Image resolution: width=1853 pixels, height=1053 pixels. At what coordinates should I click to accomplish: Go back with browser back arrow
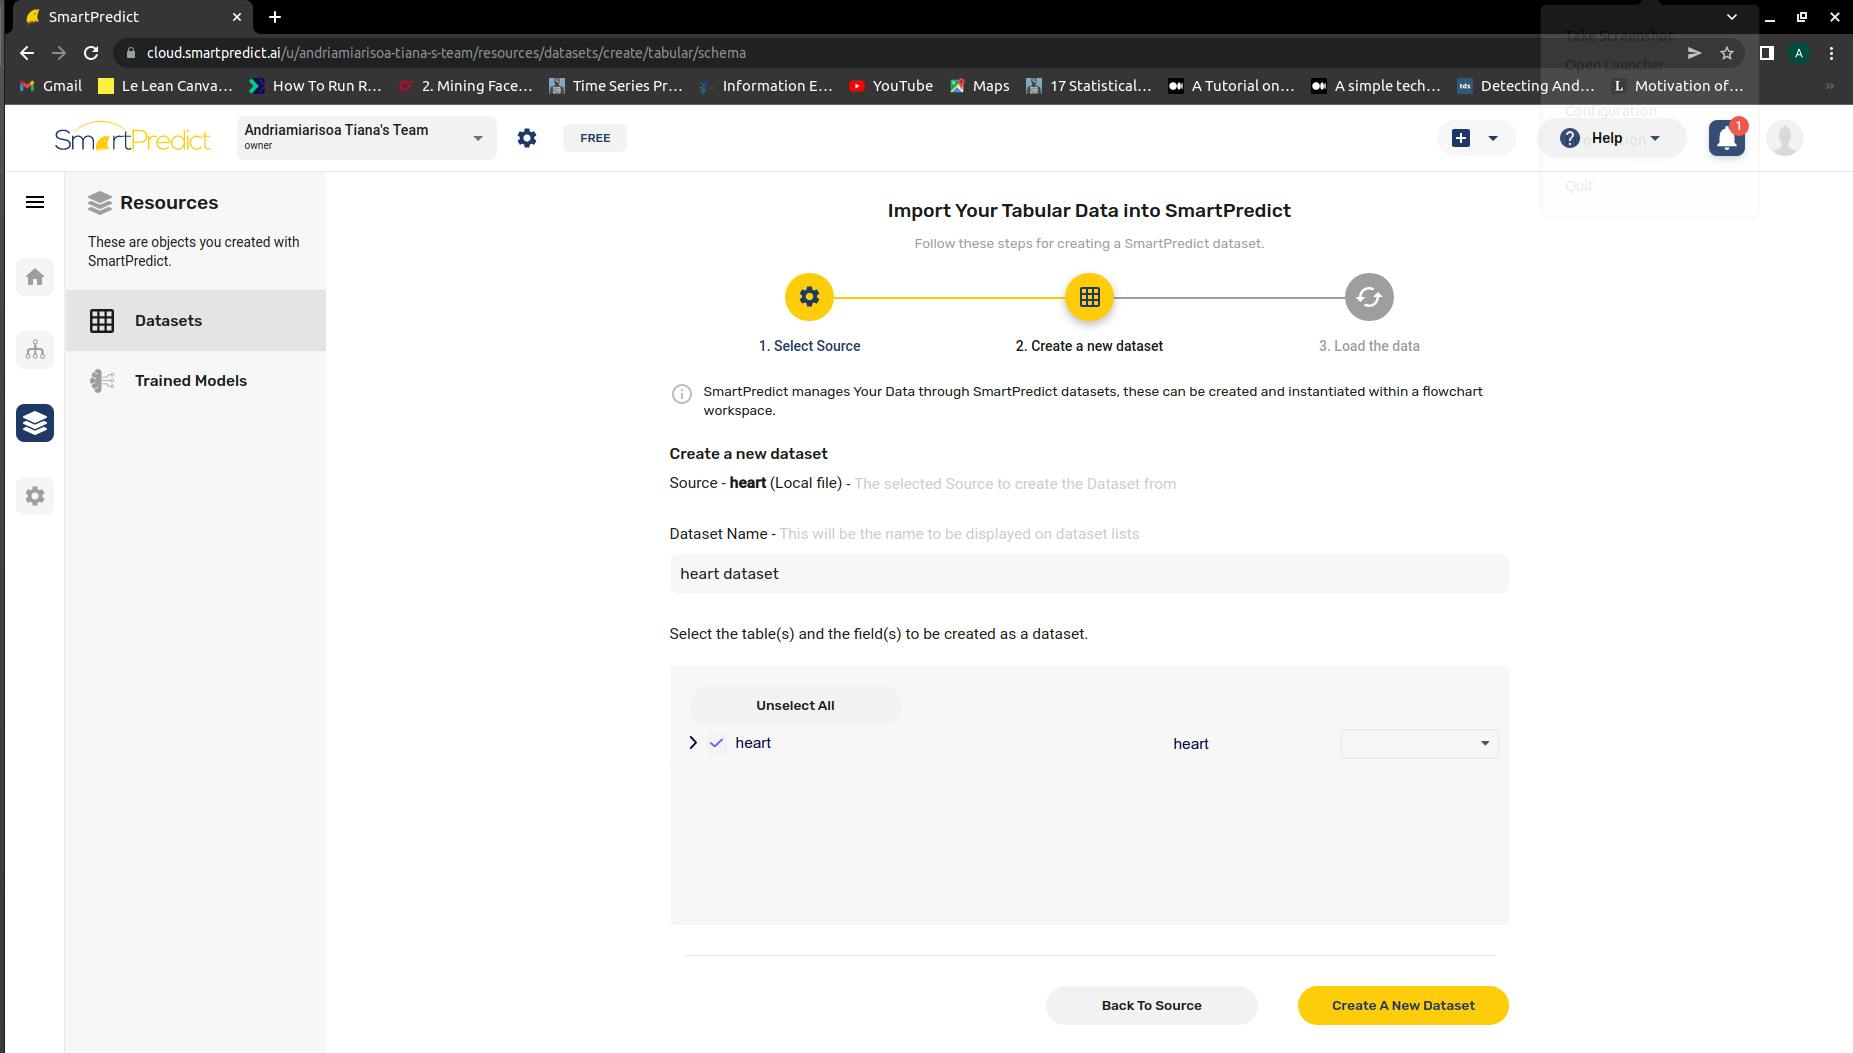coord(27,53)
